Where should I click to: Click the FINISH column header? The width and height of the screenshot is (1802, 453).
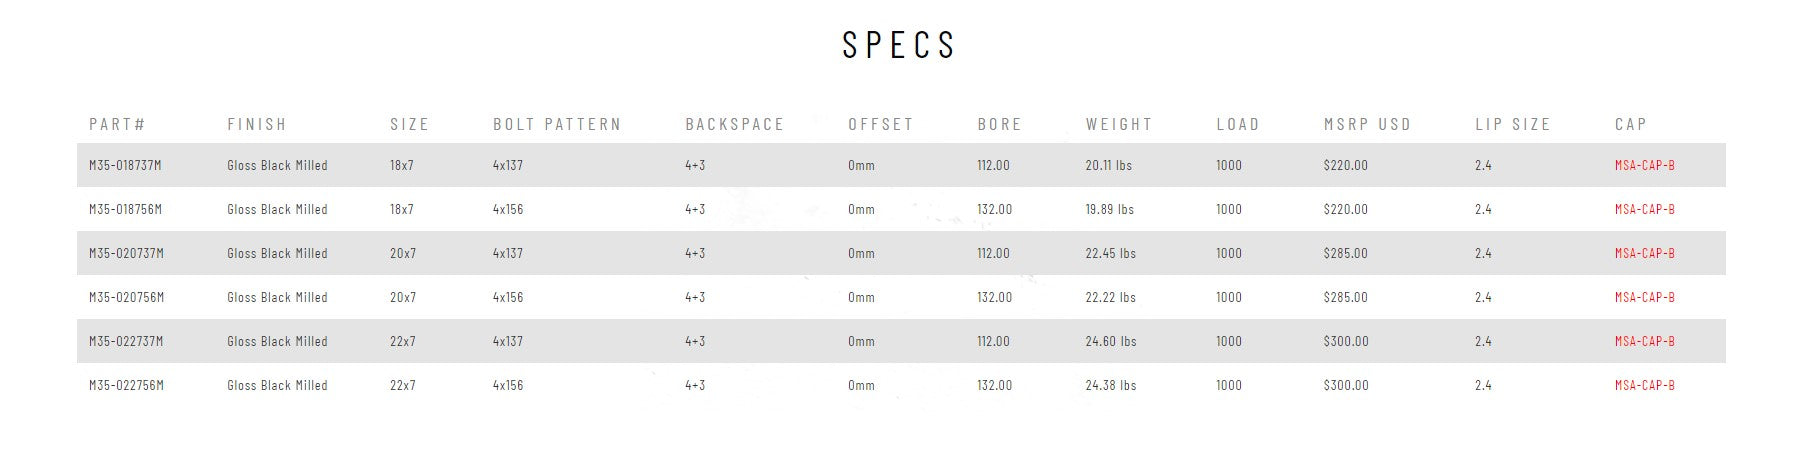tap(257, 124)
